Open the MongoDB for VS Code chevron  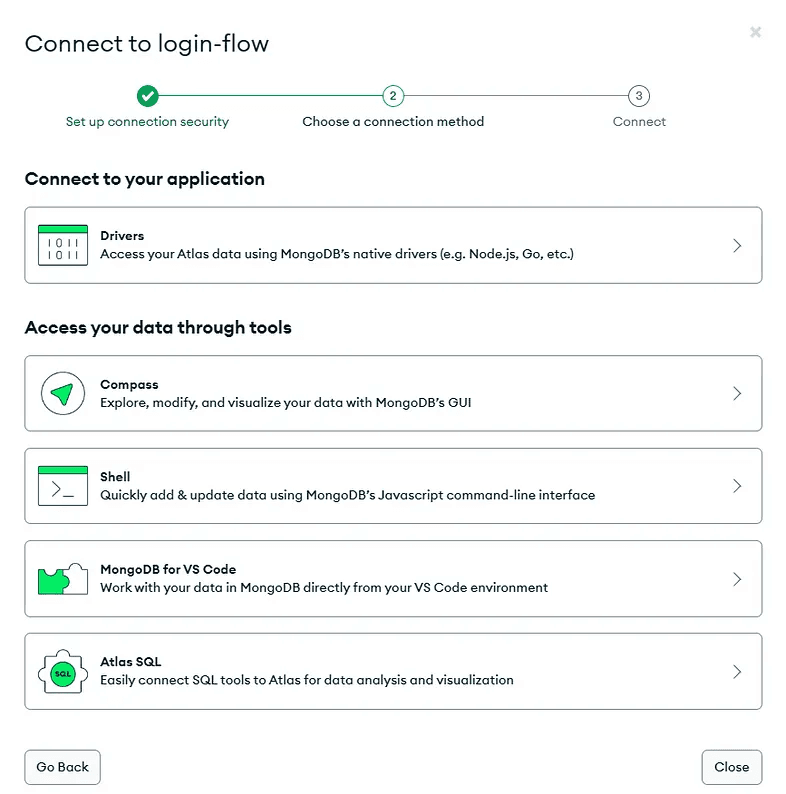737,579
